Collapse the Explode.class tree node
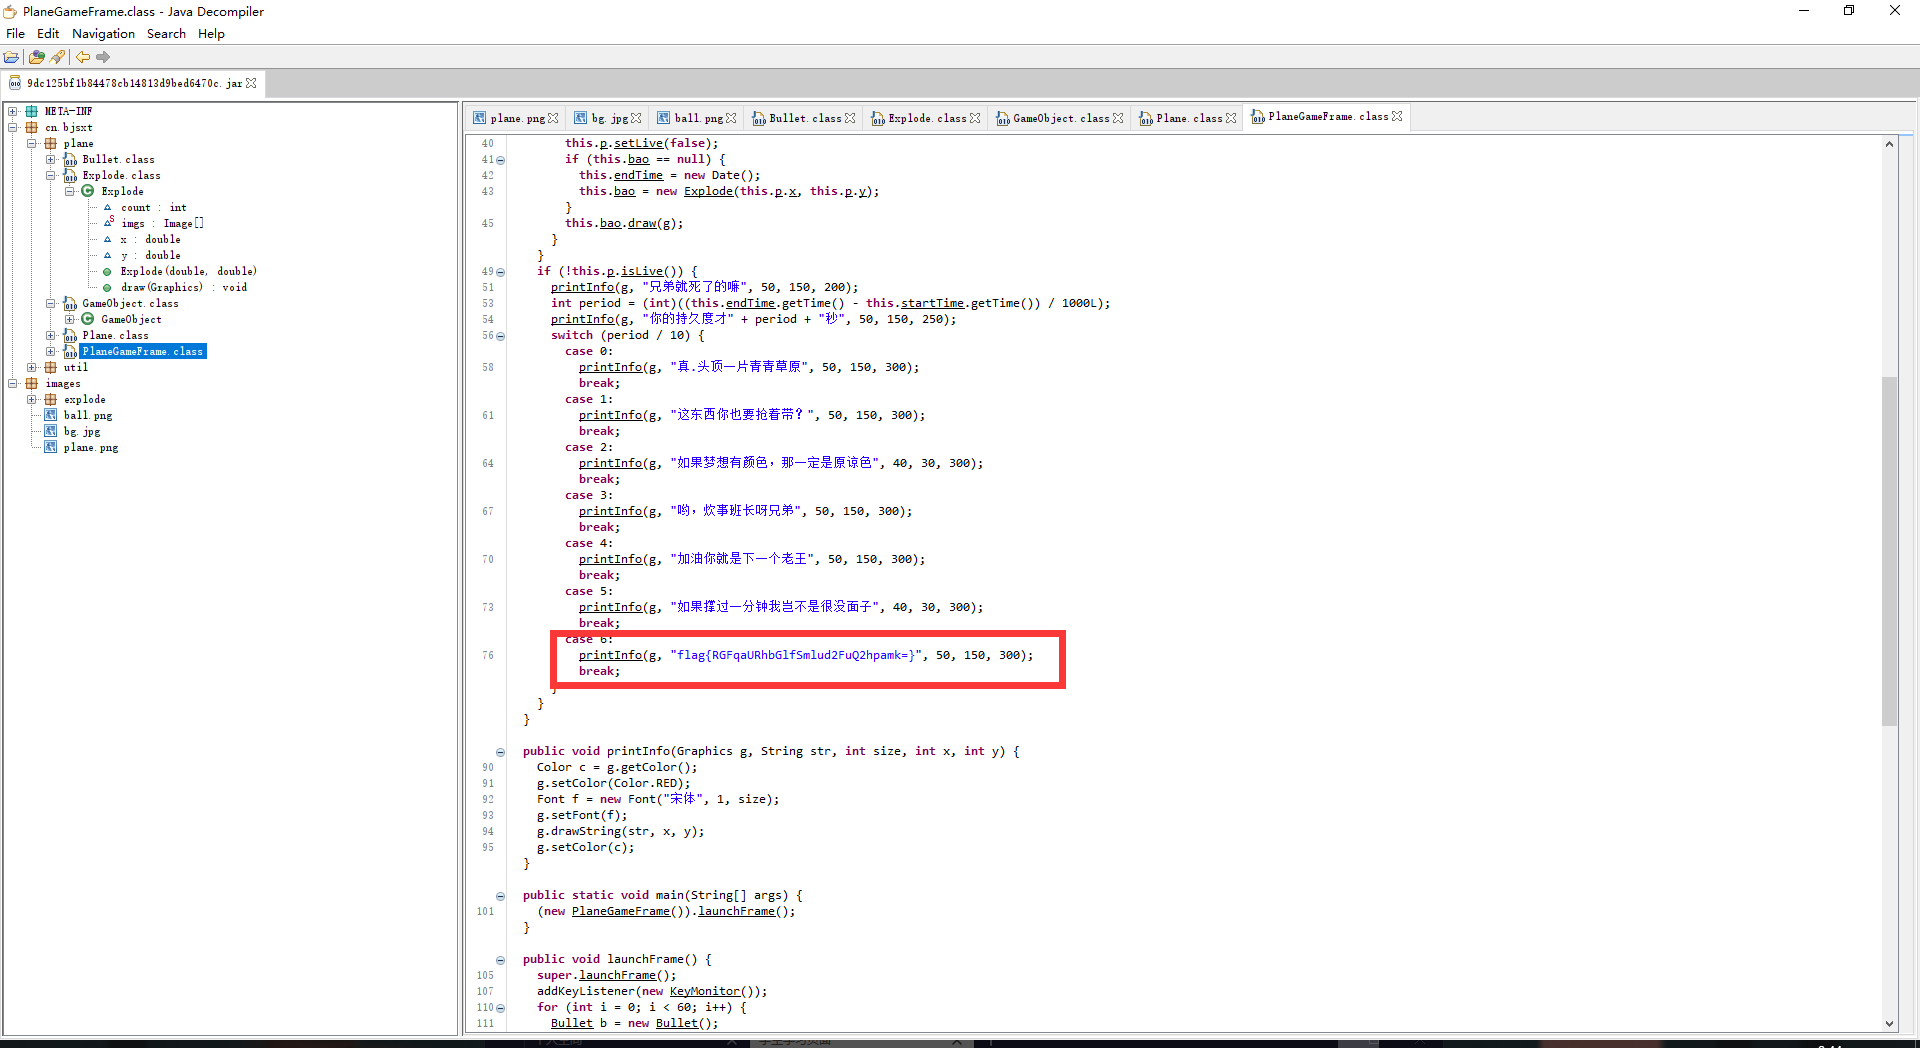The image size is (1920, 1048). [x=51, y=175]
